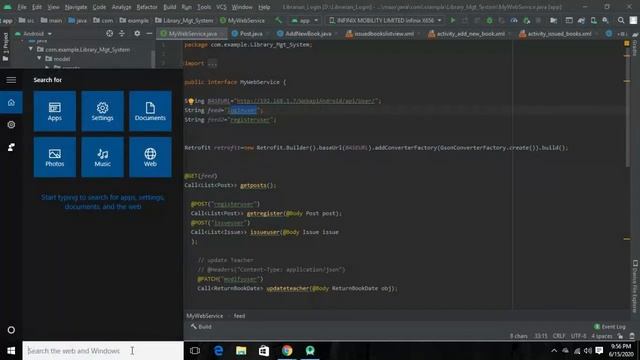Click the Make Project hammer icon
Screen dimensions: 640x360
278,20
